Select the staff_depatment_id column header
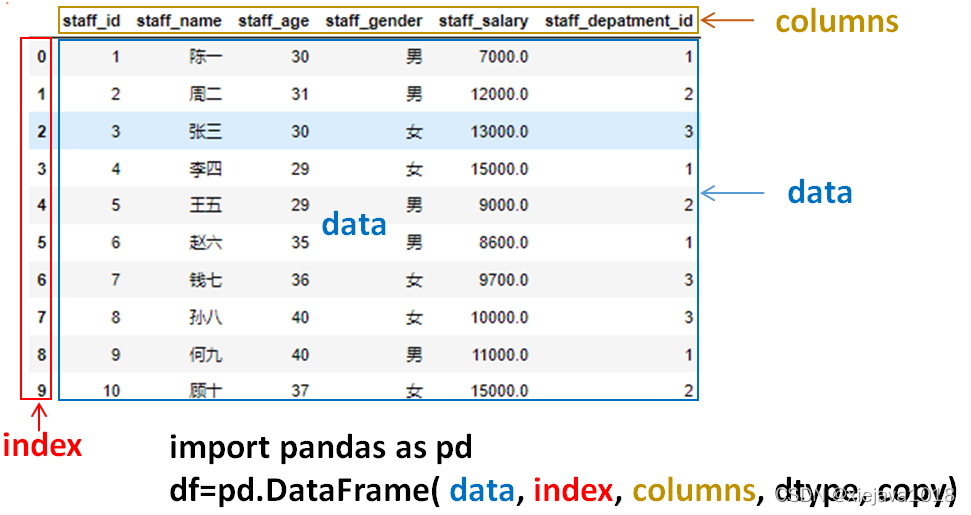This screenshot has height=515, width=971. [619, 22]
